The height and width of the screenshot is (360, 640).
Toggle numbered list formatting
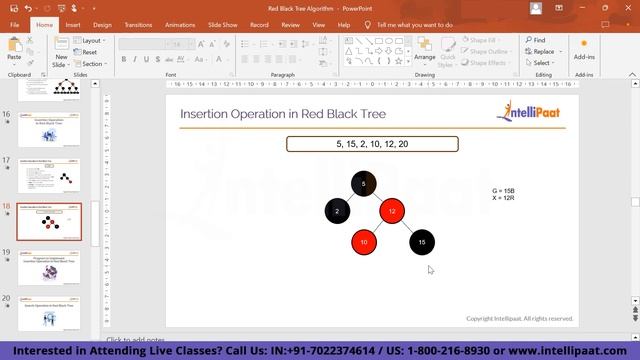click(264, 44)
